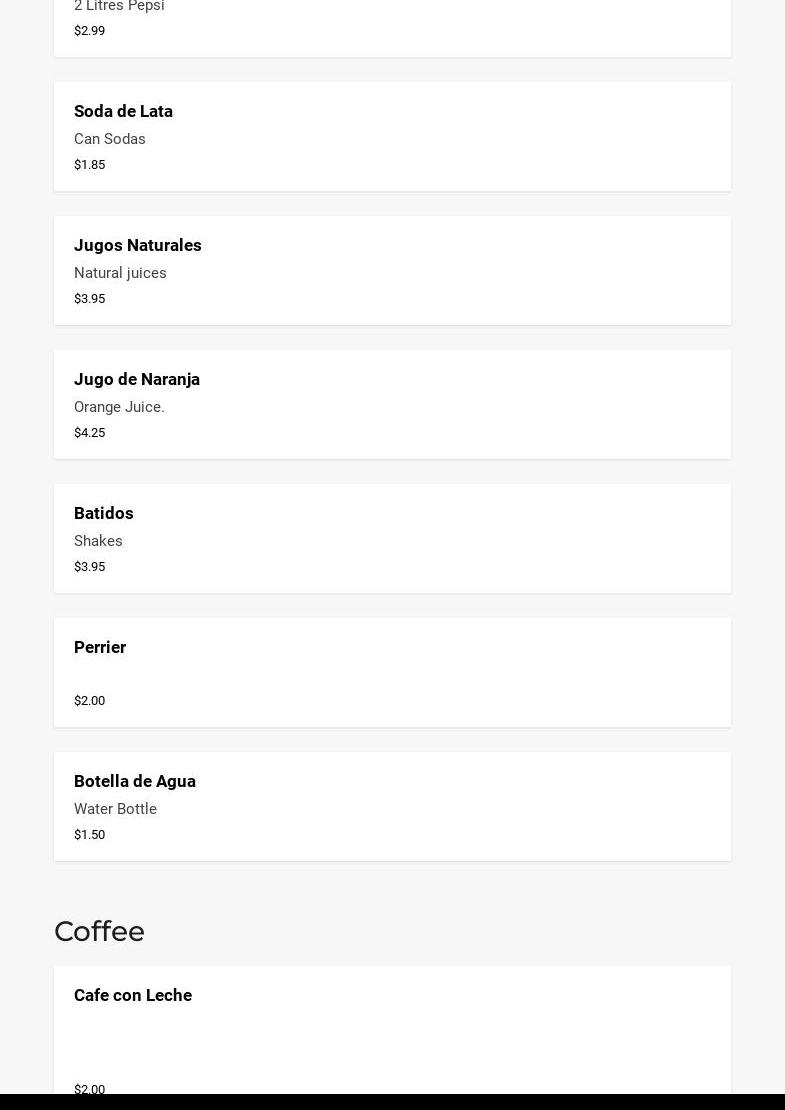Click the Coffee section heading

99,932
